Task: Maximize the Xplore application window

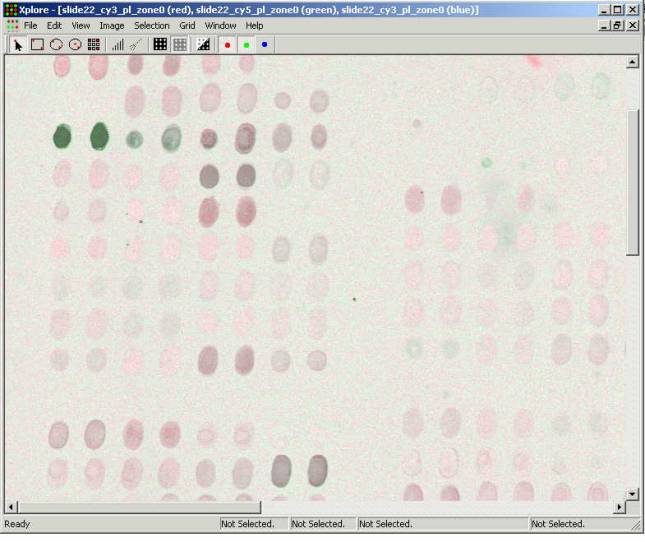Action: [617, 9]
